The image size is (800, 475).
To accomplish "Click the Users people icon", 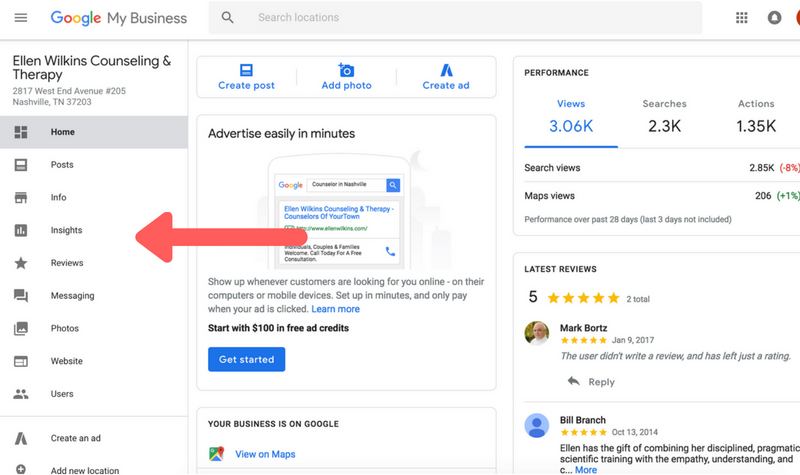I will pos(21,394).
